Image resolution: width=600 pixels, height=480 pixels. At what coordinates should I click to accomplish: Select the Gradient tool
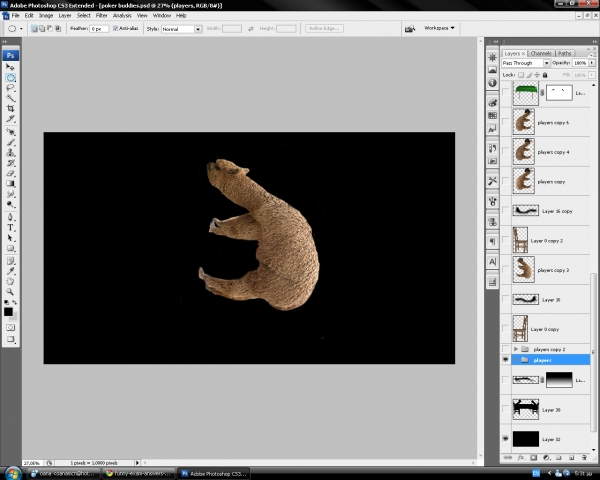(x=10, y=184)
